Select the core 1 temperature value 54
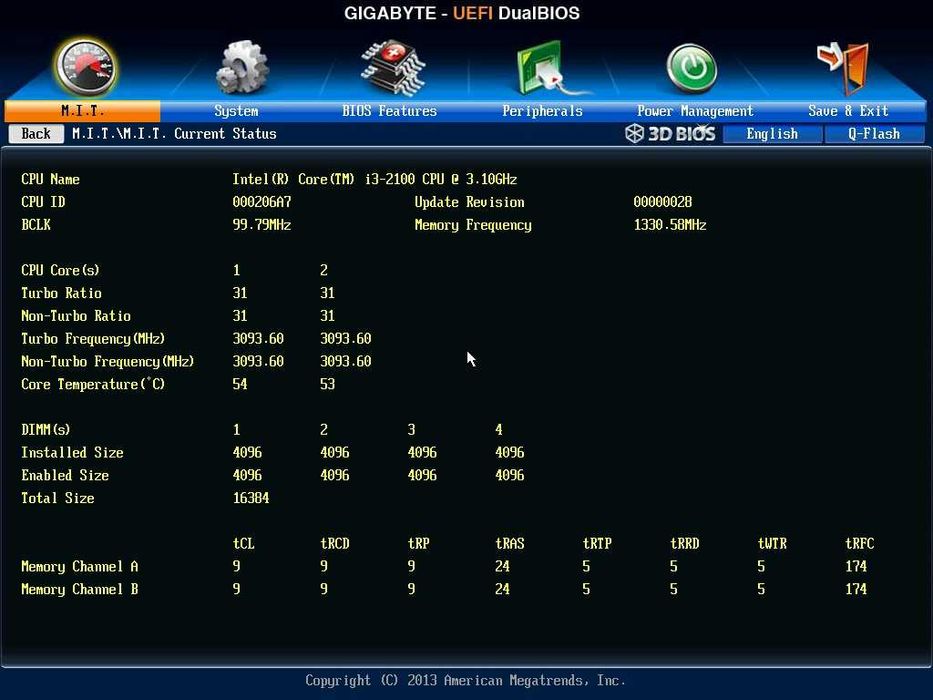The image size is (933, 700). 240,384
